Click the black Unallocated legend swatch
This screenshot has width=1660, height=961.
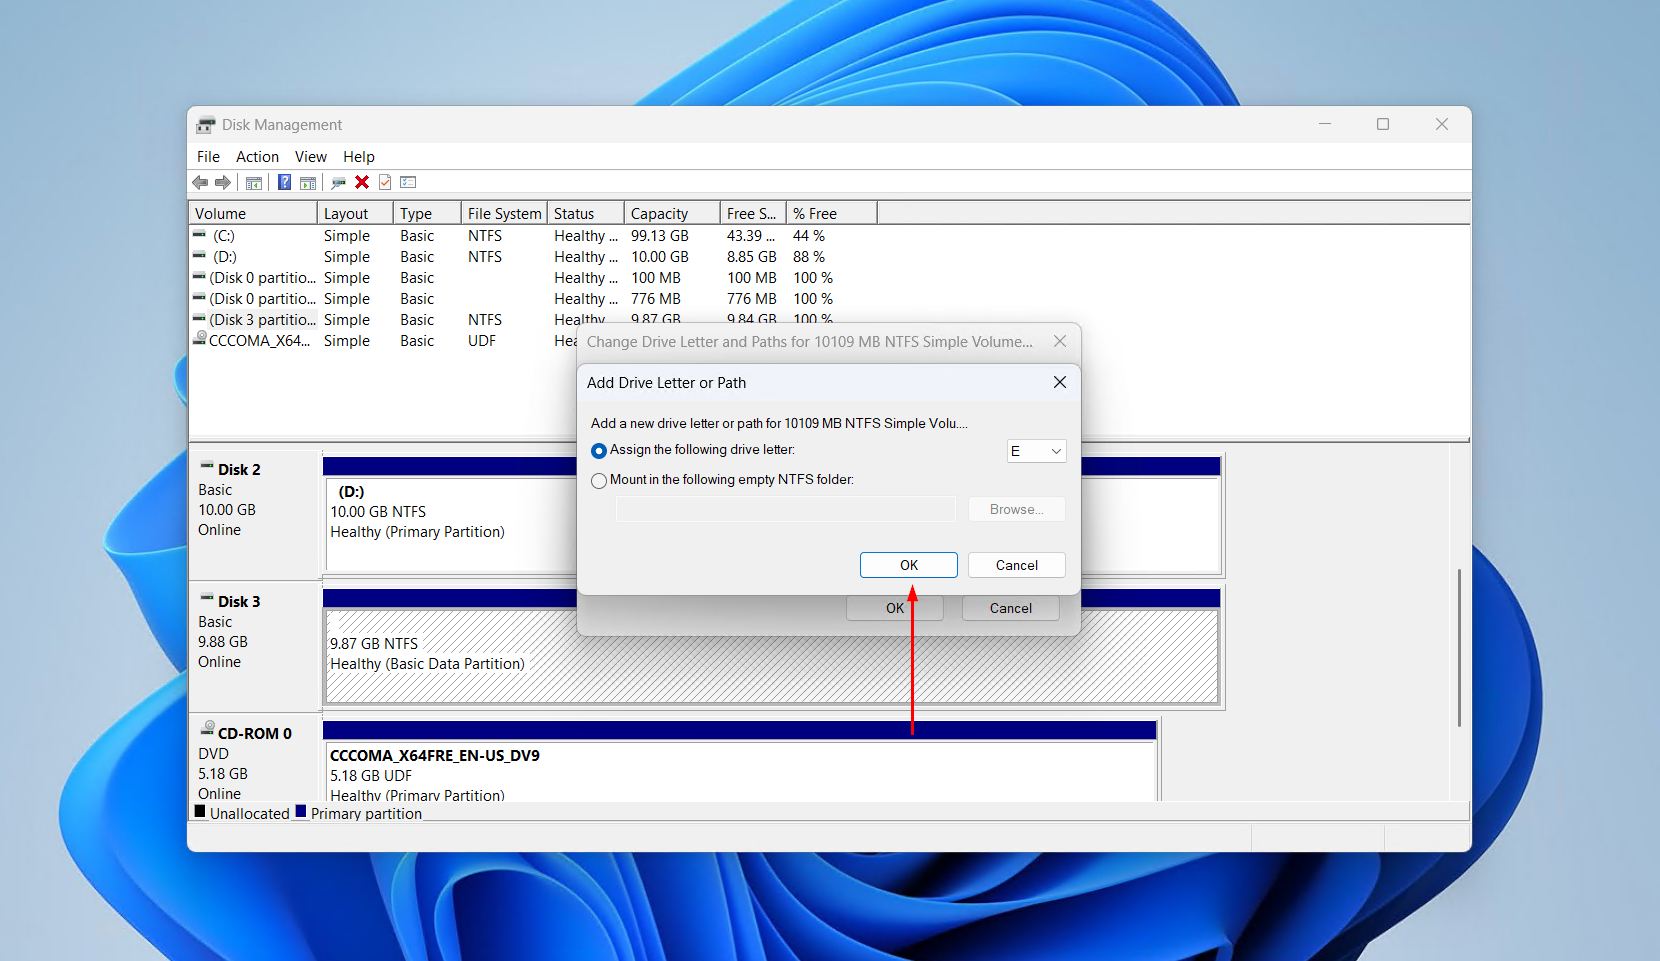click(x=200, y=811)
